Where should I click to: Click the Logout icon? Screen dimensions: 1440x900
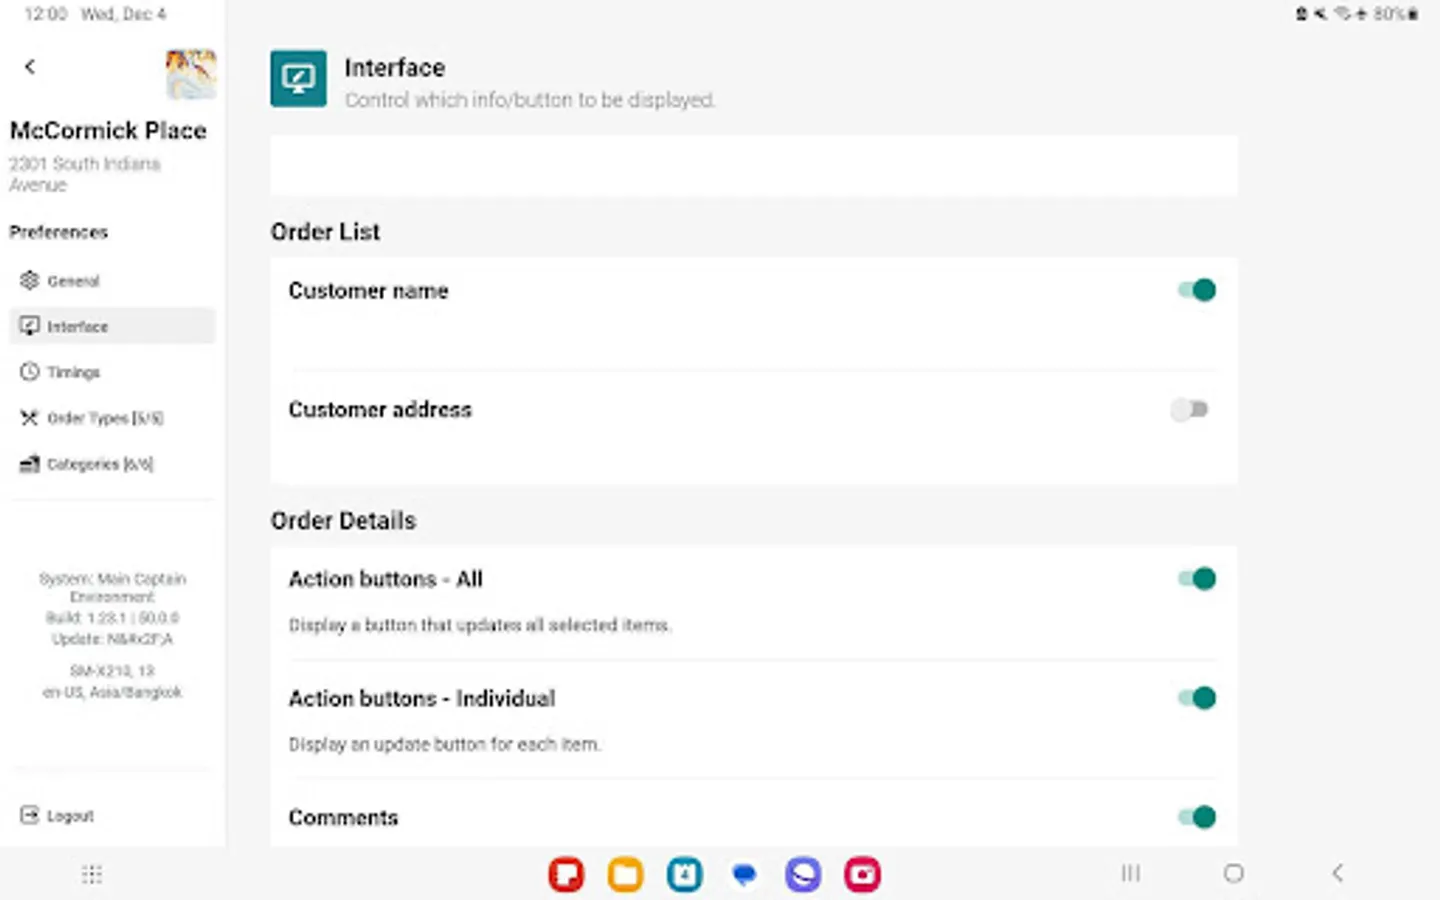pos(31,815)
